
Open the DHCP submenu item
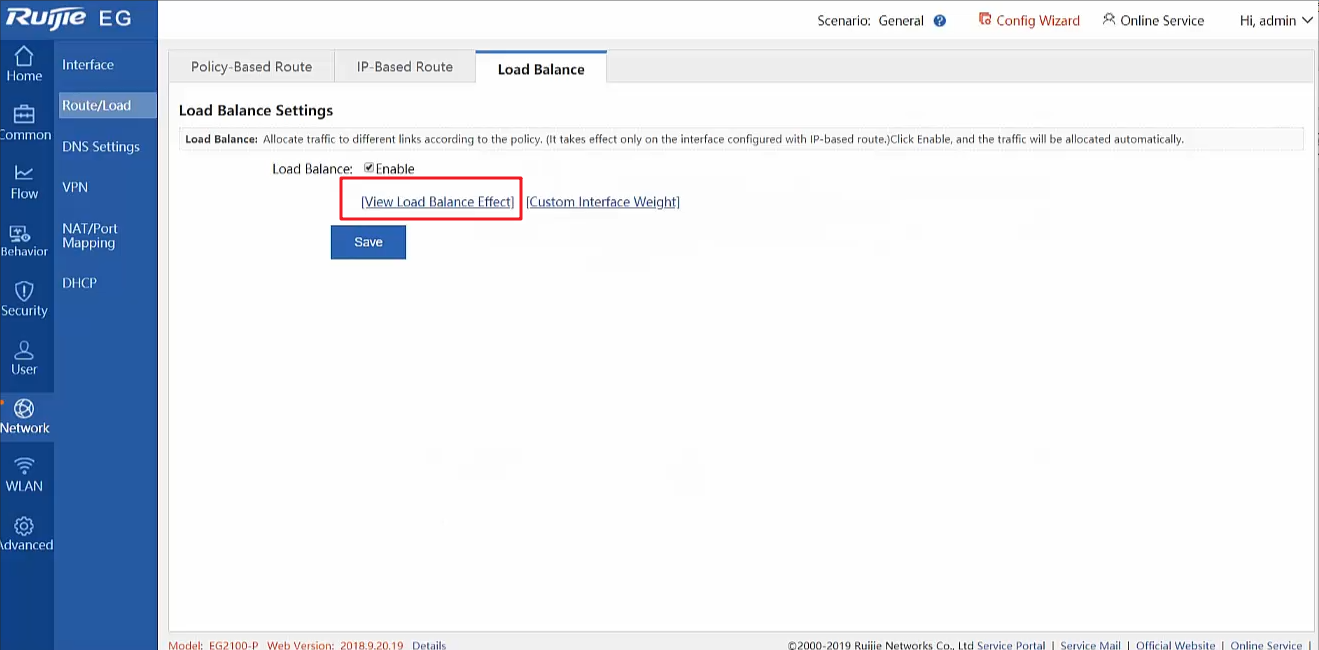pos(80,283)
